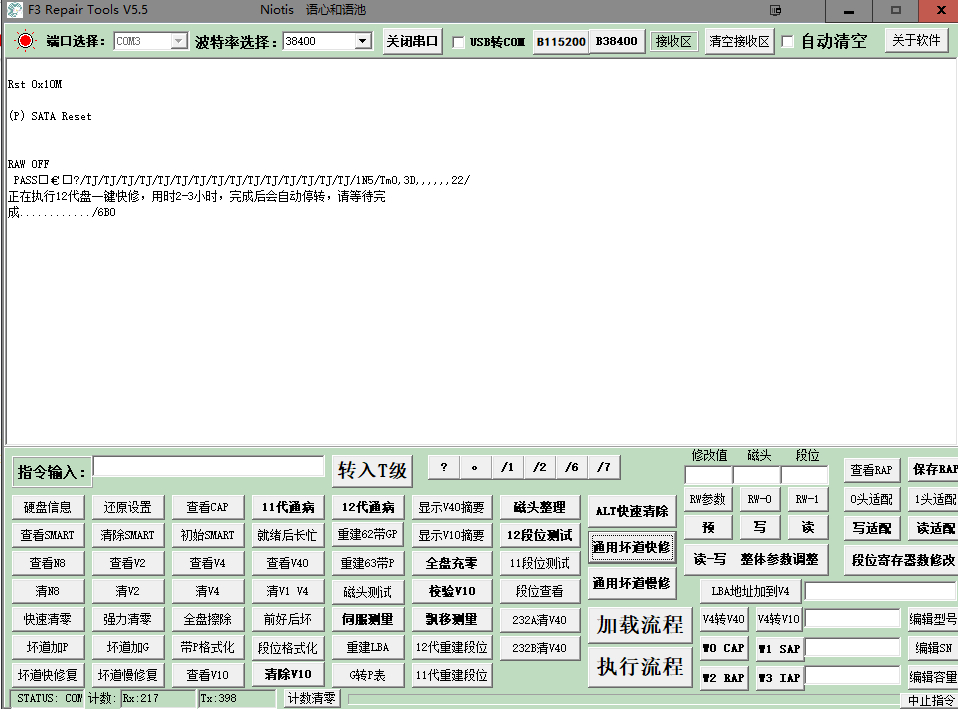This screenshot has height=709, width=958.
Task: Click the ▼1 SAP button
Action: (x=779, y=648)
